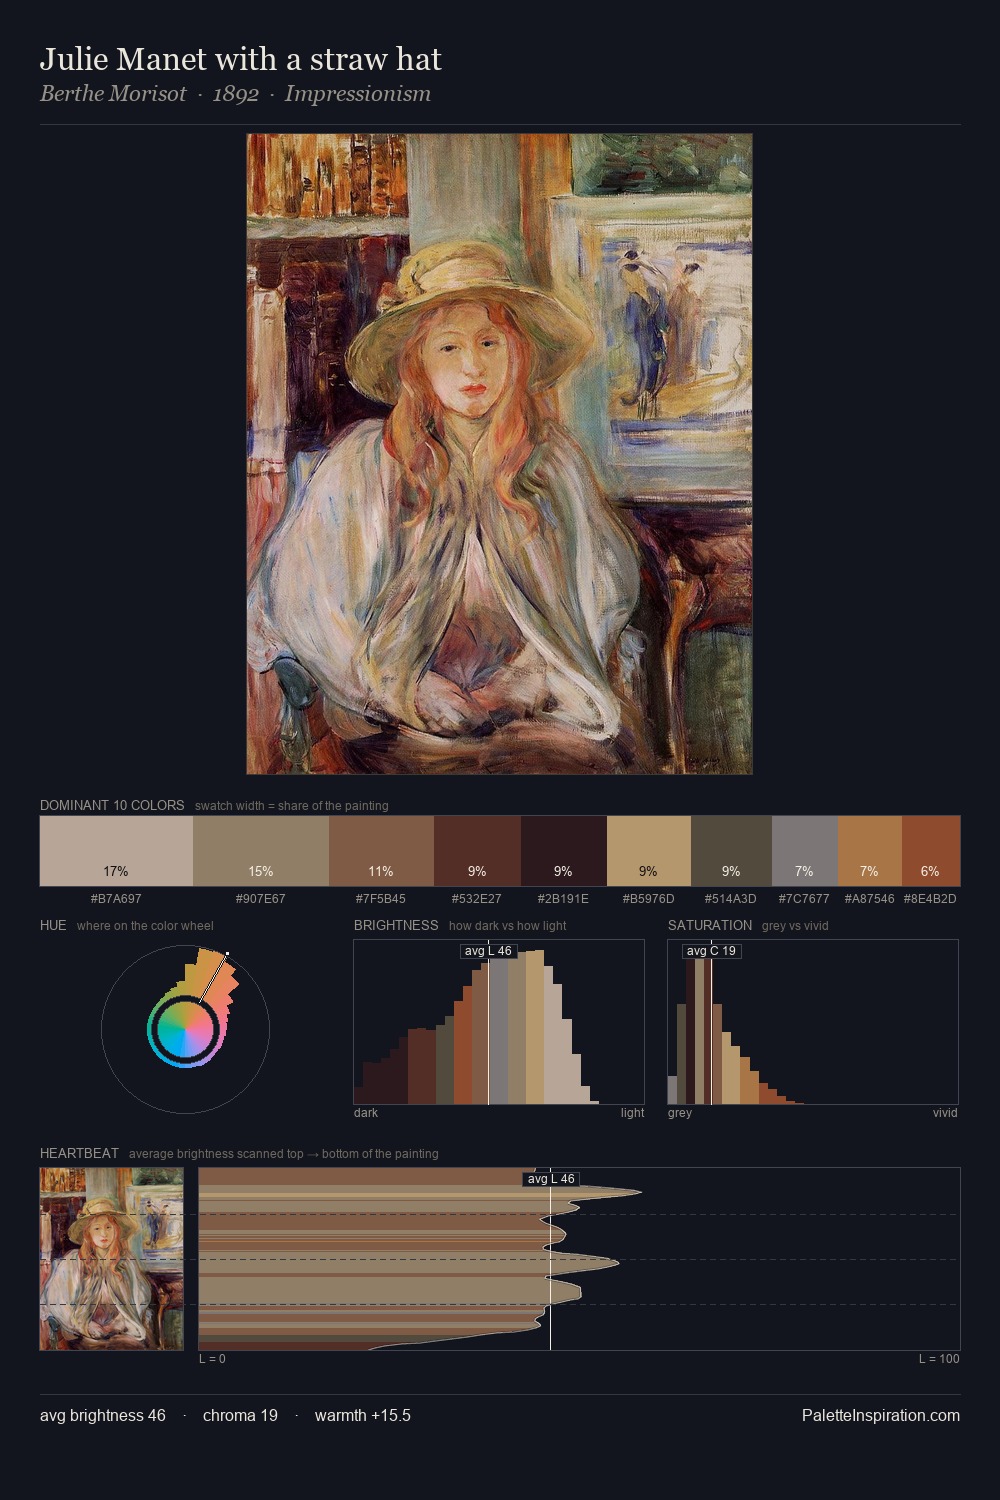The image size is (1000, 1500).
Task: Click the 'L = 0' axis label
Action: click(x=212, y=1359)
